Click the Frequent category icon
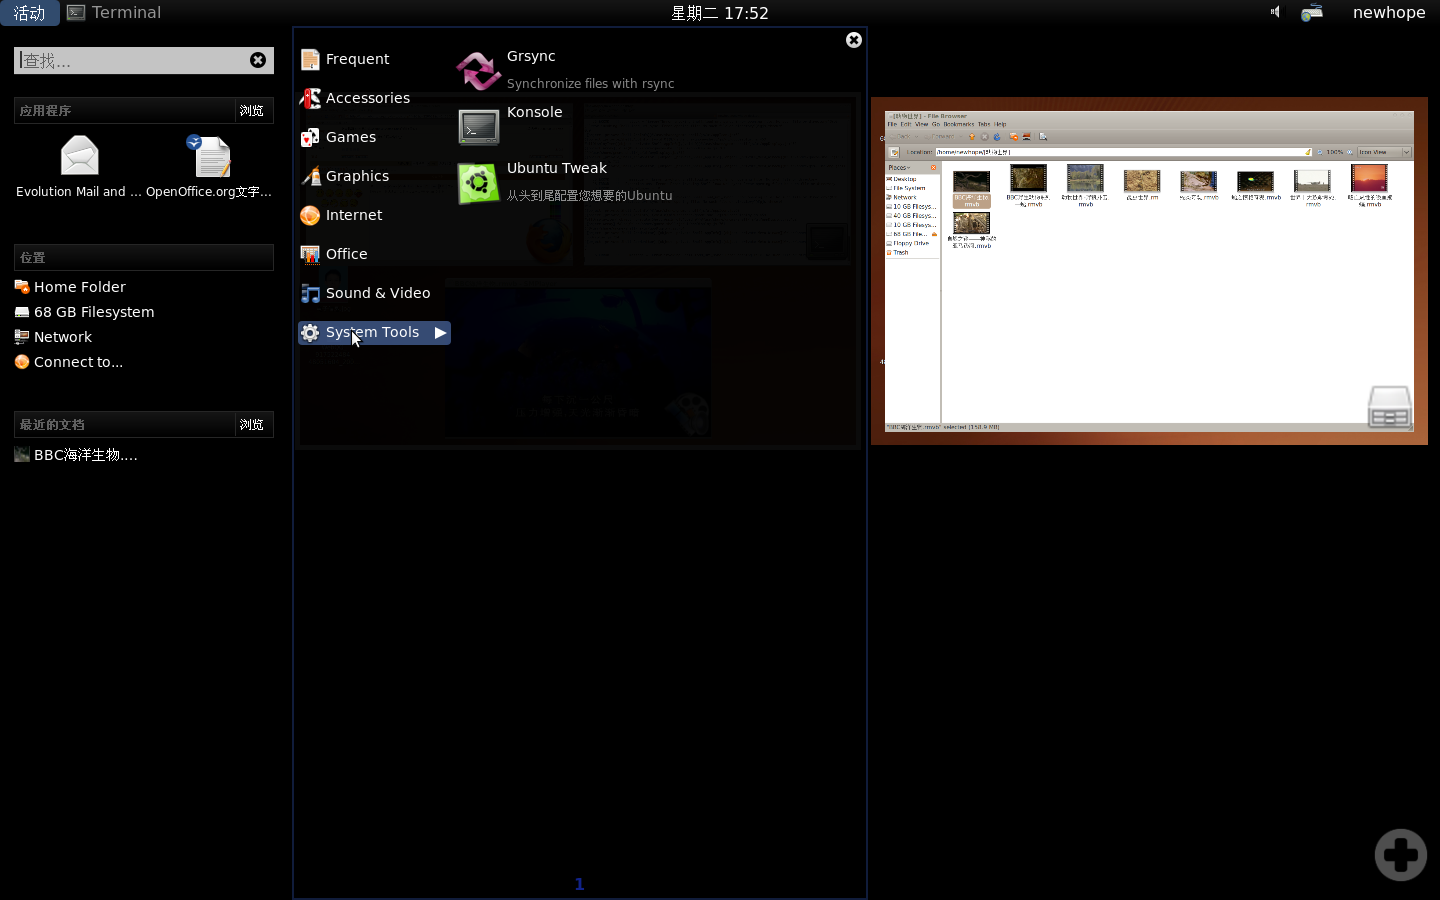Image resolution: width=1440 pixels, height=900 pixels. [310, 59]
